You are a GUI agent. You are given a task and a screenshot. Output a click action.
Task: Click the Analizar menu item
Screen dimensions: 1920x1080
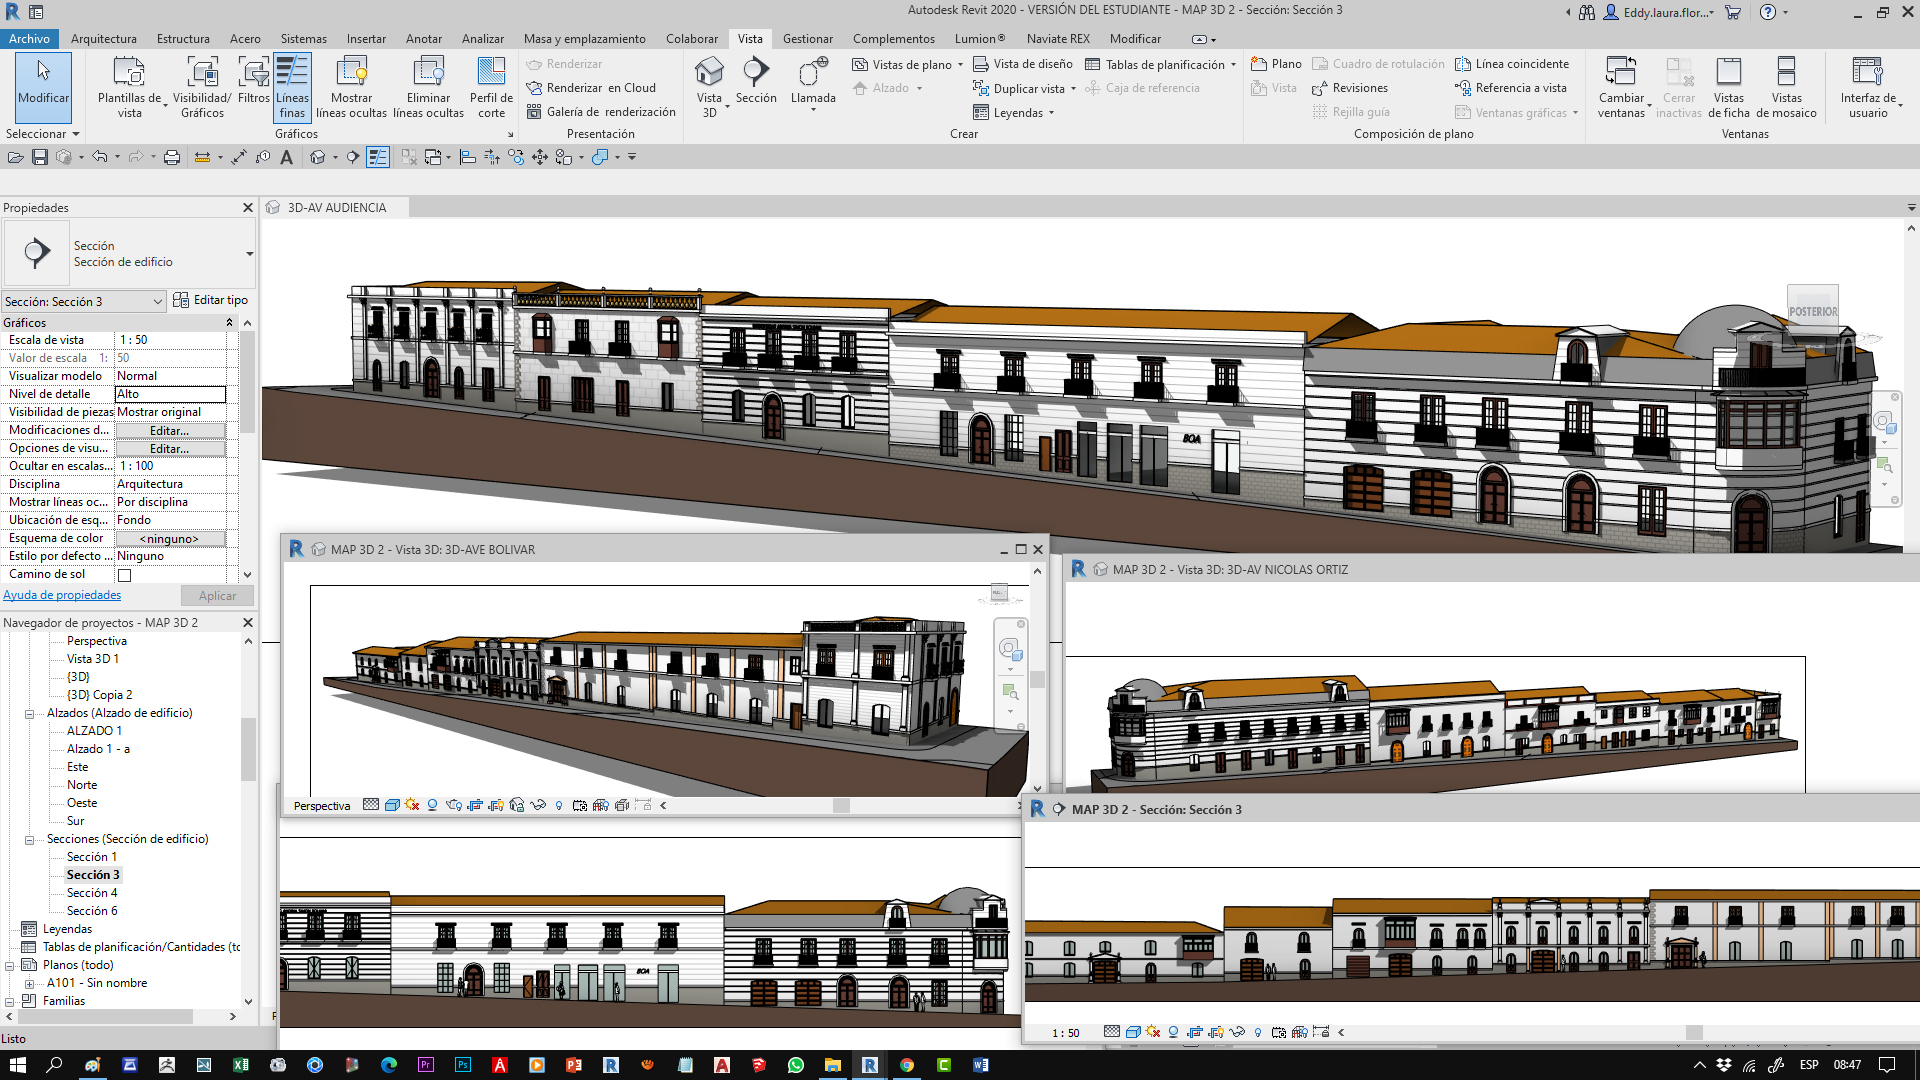coord(483,37)
